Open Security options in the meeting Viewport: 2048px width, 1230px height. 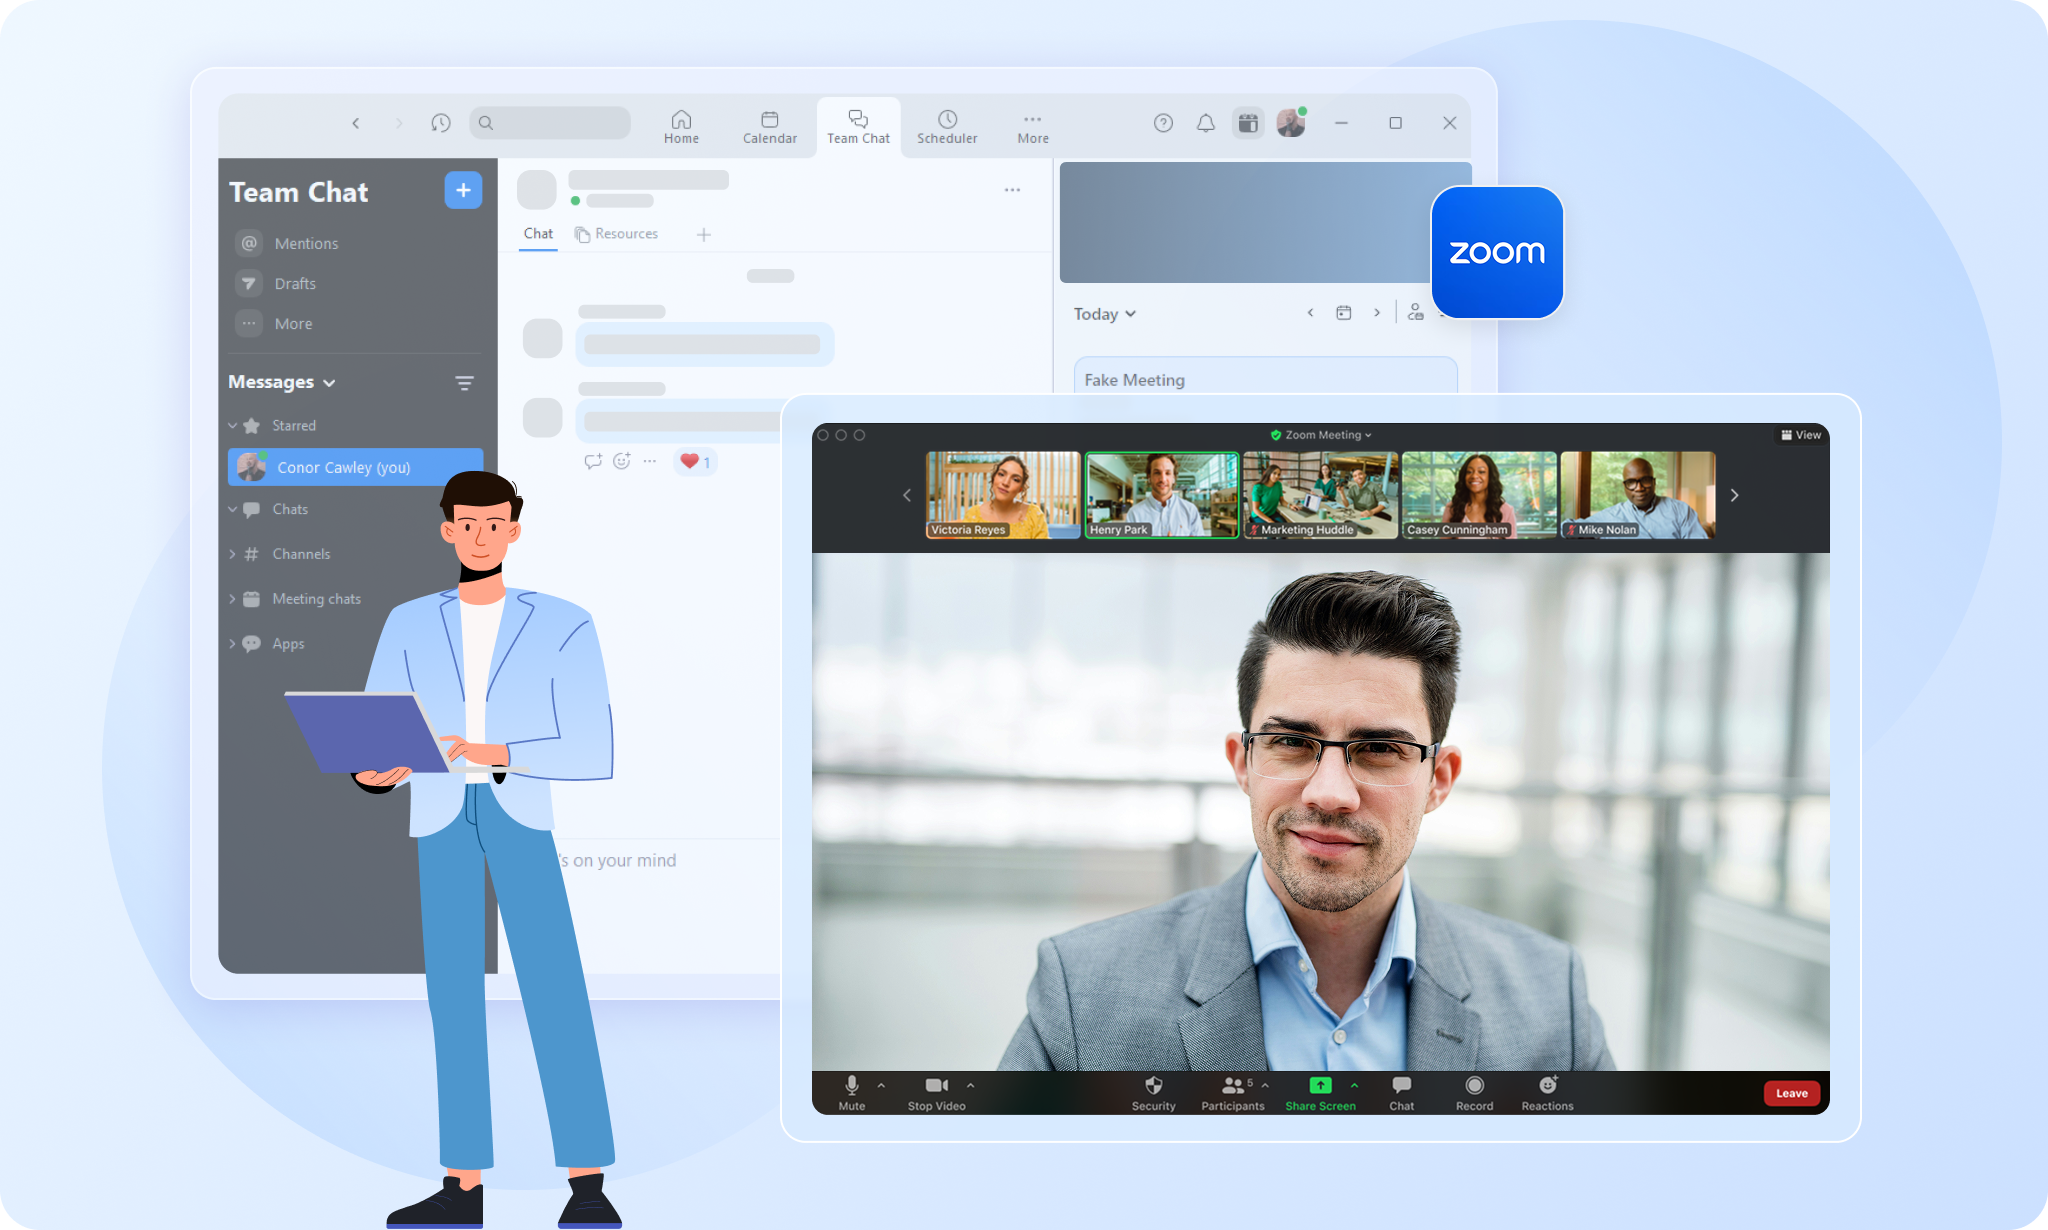[1154, 1093]
